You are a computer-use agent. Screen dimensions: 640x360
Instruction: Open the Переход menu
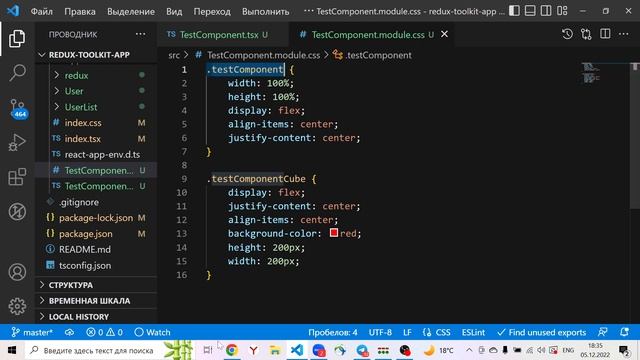tap(212, 11)
